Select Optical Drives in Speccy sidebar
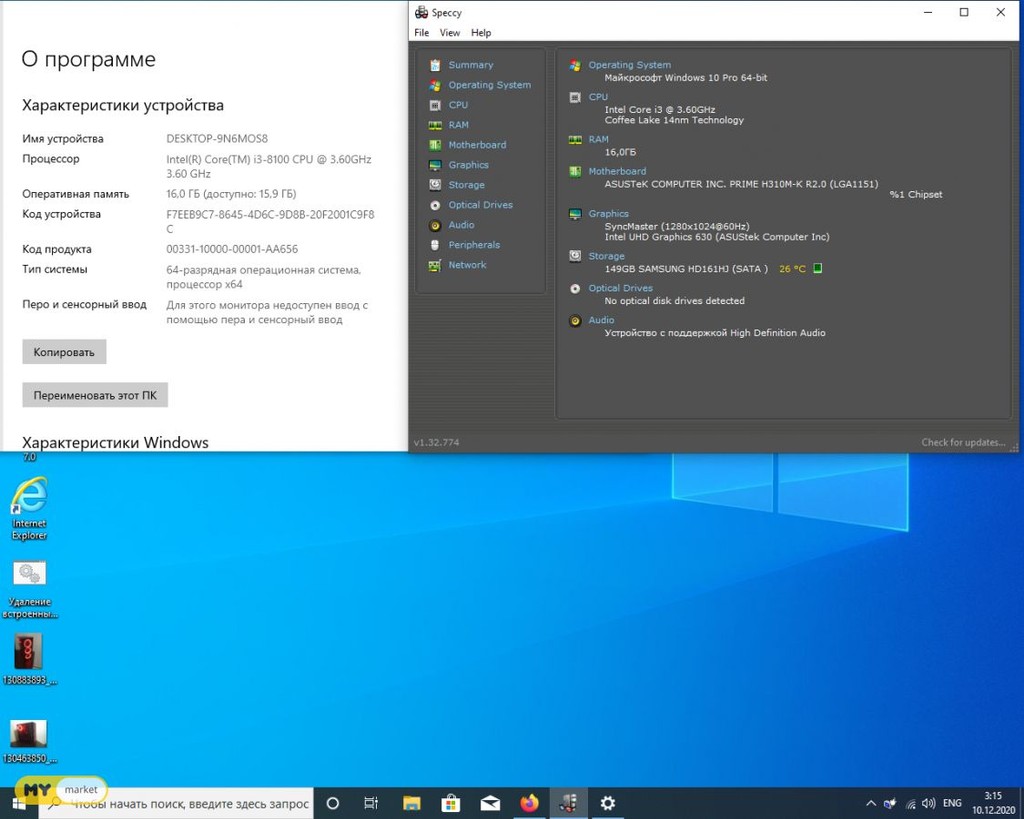 pos(480,204)
